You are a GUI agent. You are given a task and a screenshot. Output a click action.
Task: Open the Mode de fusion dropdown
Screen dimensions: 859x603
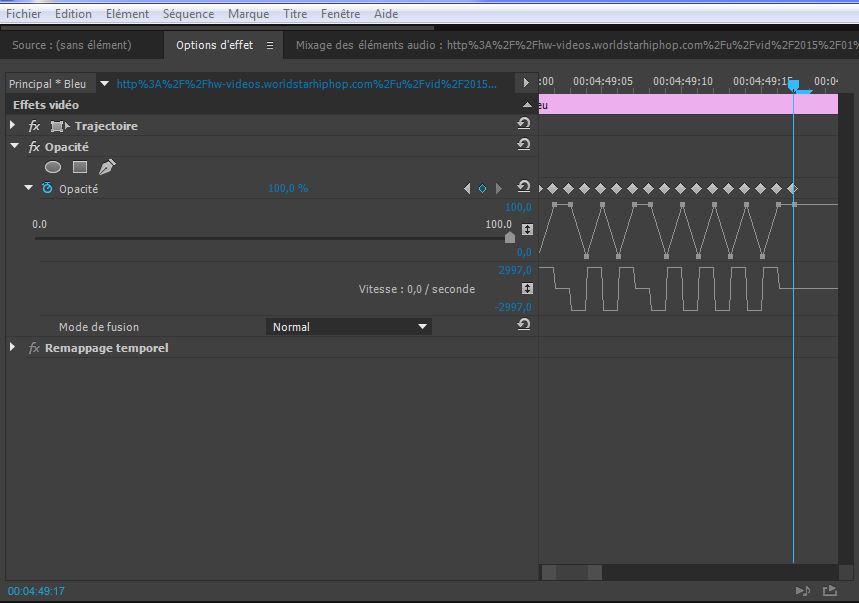(x=349, y=327)
